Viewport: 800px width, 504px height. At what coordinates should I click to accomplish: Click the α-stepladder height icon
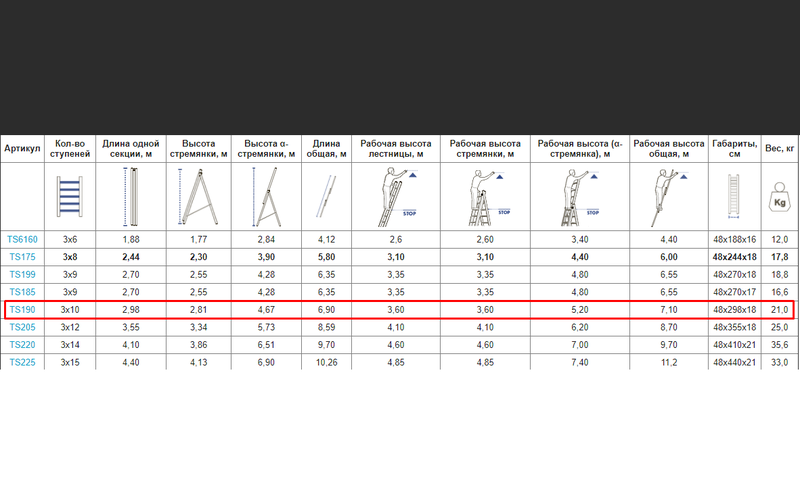click(266, 197)
